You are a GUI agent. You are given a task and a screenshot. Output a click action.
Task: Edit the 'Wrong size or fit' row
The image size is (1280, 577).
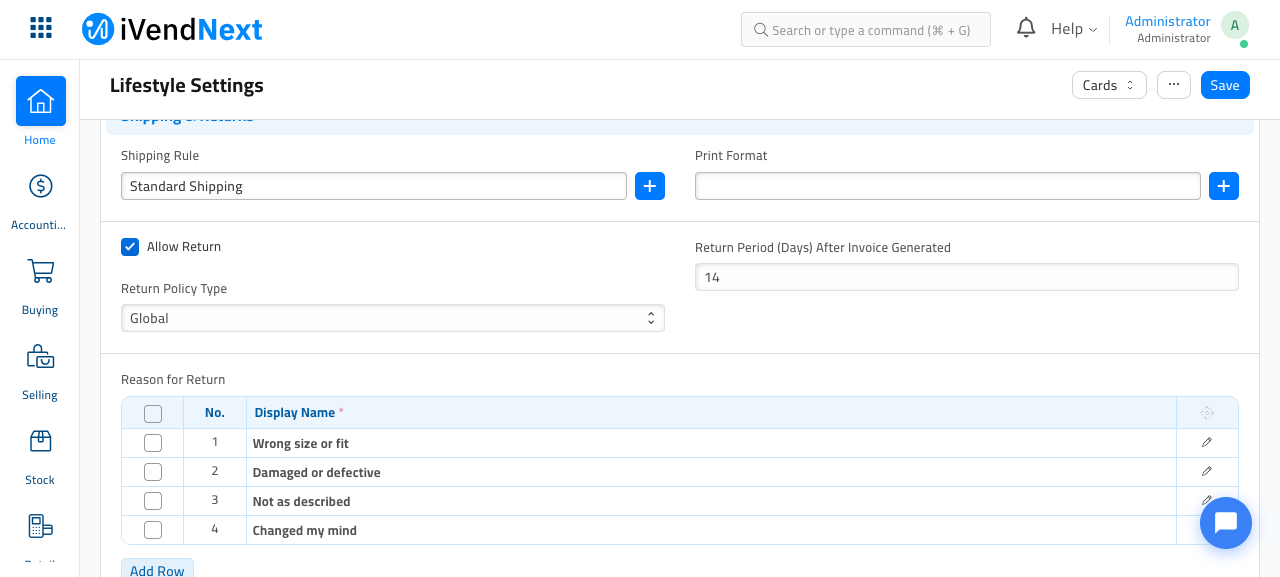(x=1207, y=442)
